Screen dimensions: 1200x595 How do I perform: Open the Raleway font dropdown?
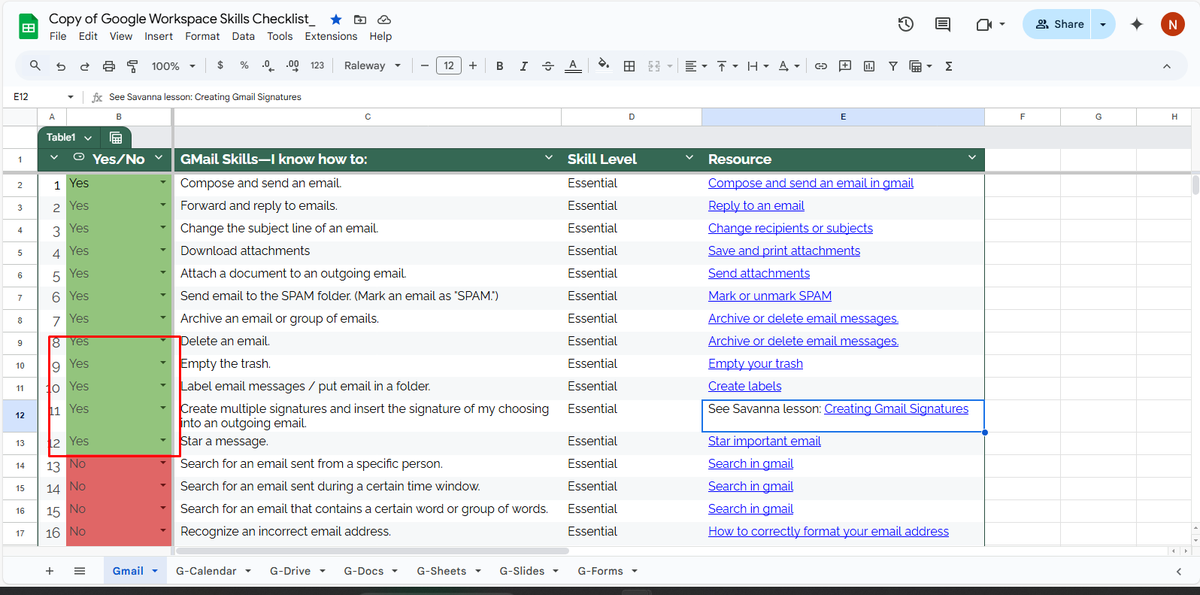point(372,66)
